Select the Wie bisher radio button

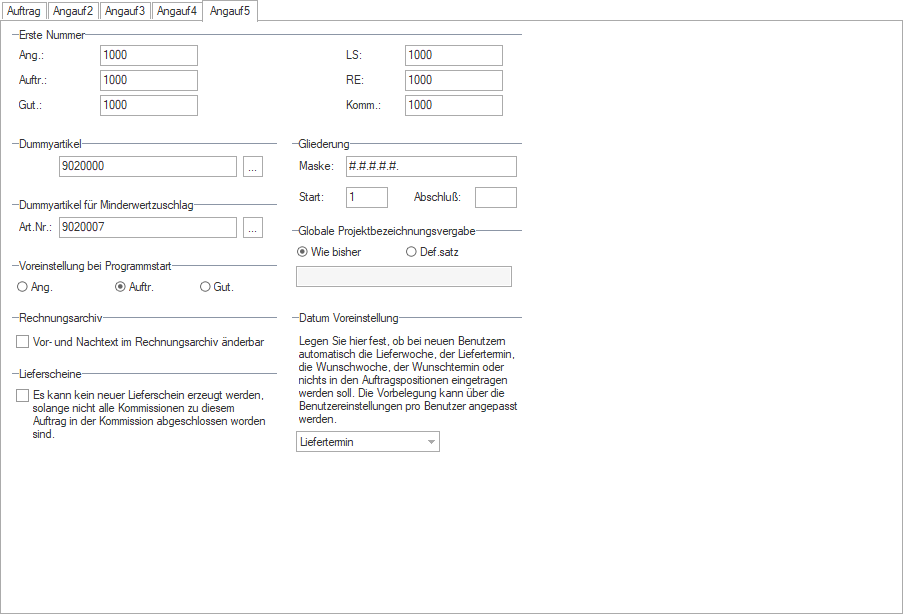[x=329, y=252]
